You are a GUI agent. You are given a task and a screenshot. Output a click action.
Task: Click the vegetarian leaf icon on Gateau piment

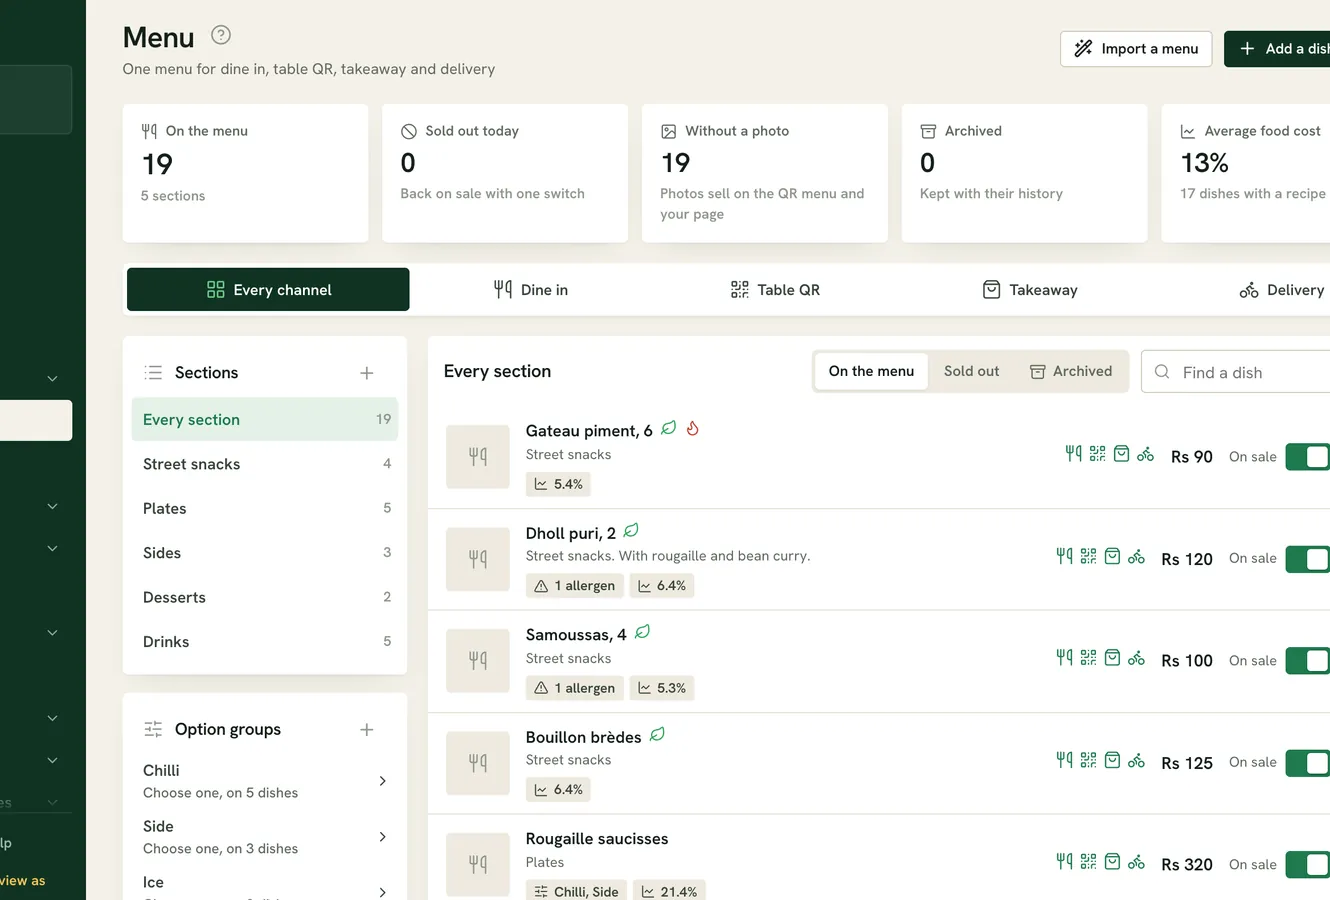pyautogui.click(x=669, y=428)
